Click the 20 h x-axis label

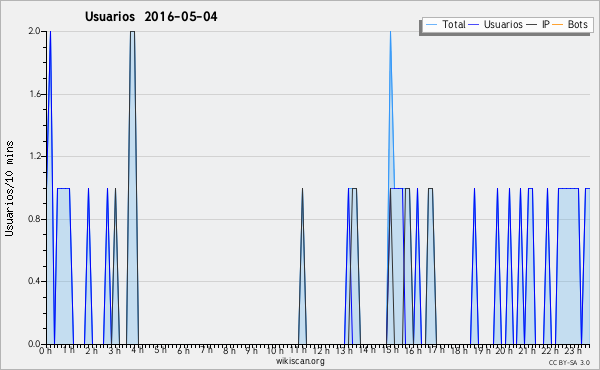[x=505, y=351]
